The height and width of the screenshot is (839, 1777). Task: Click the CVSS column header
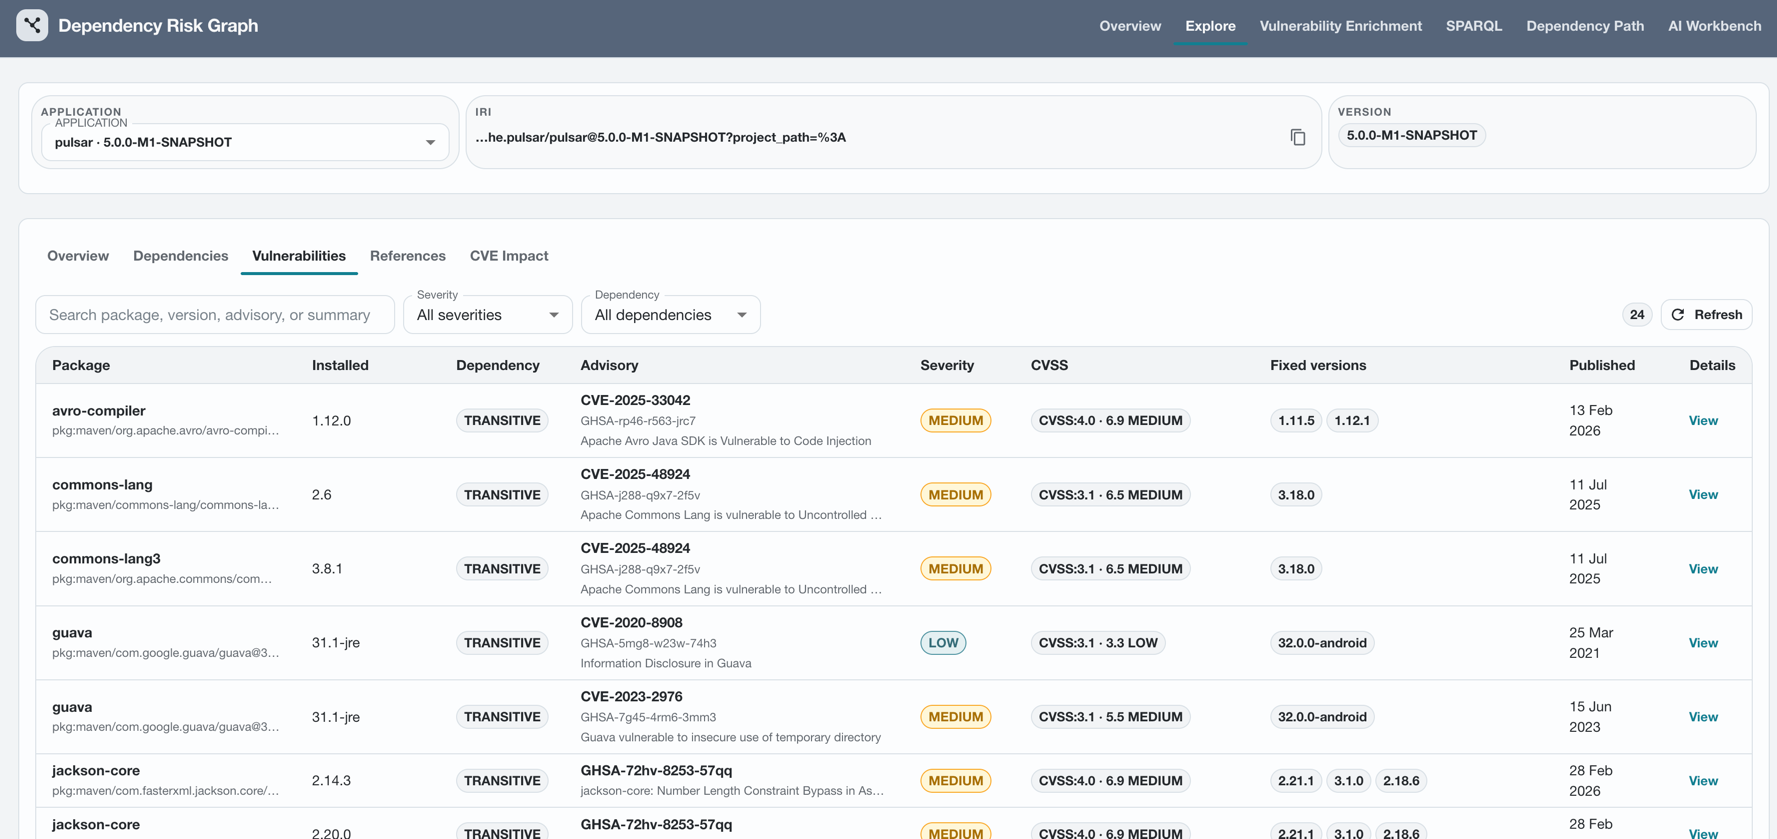click(1049, 365)
